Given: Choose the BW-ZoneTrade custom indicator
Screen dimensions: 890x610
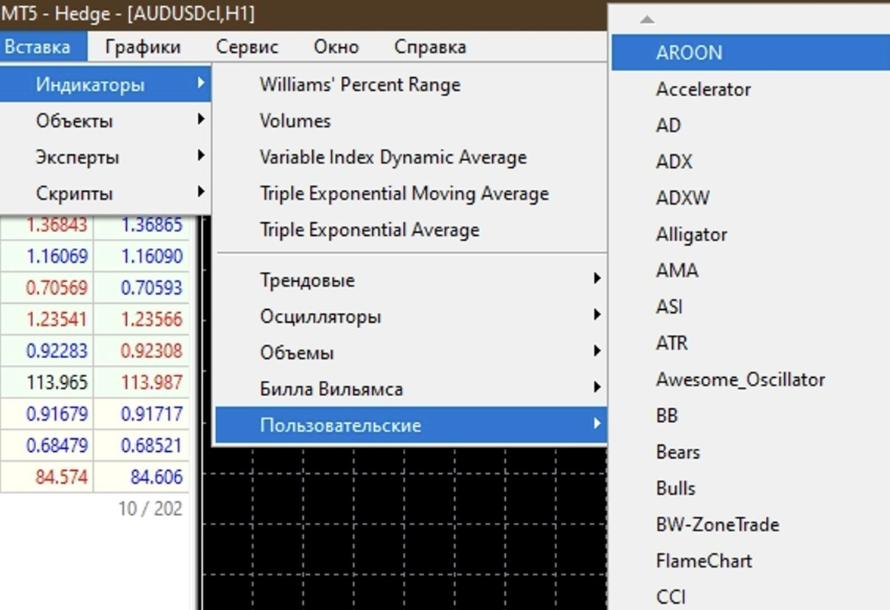Looking at the screenshot, I should tap(750, 525).
